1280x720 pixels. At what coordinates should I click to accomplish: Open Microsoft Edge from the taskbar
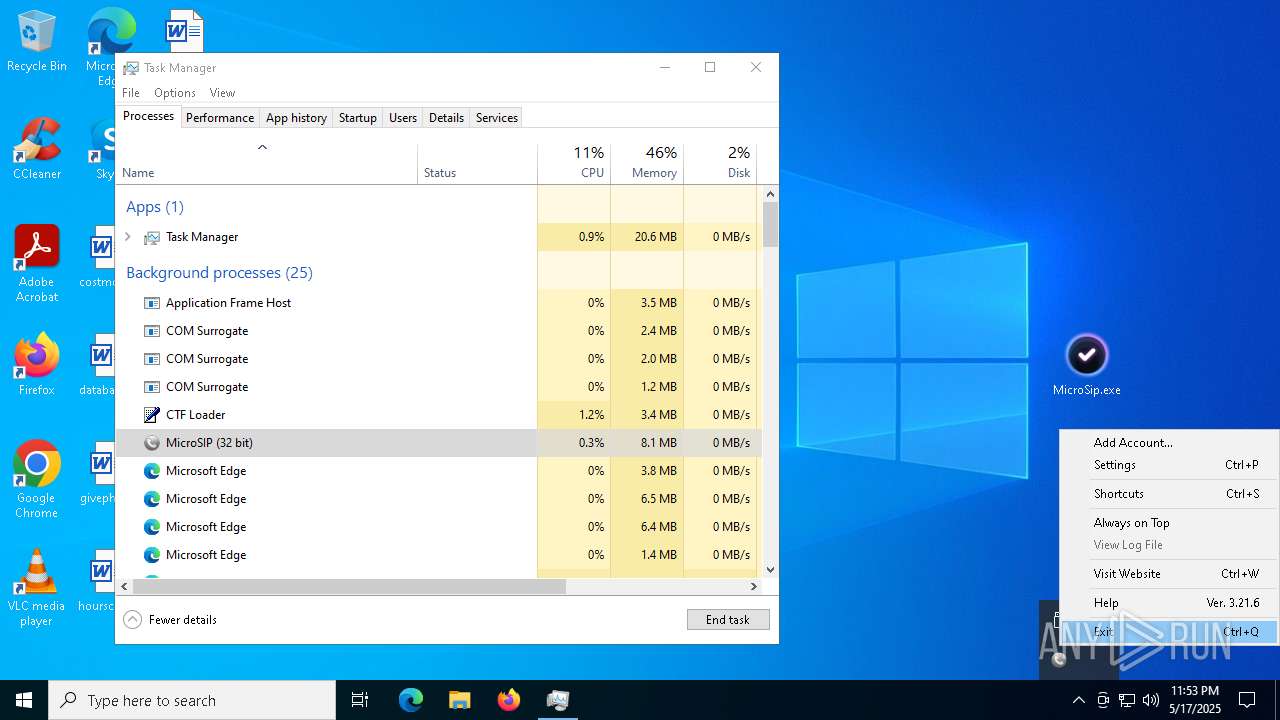[x=411, y=700]
